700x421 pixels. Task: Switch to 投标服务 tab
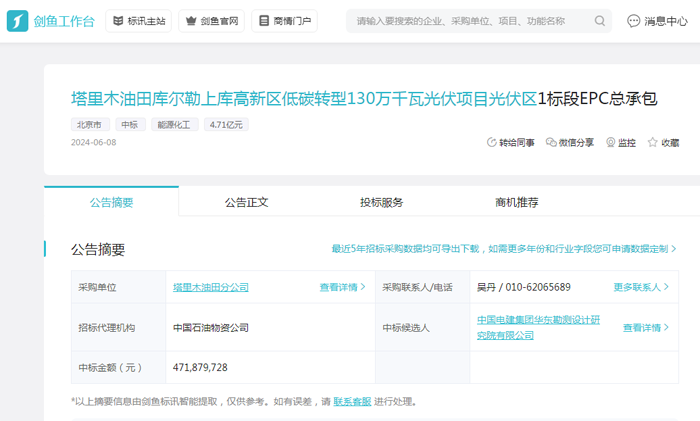[x=382, y=202]
